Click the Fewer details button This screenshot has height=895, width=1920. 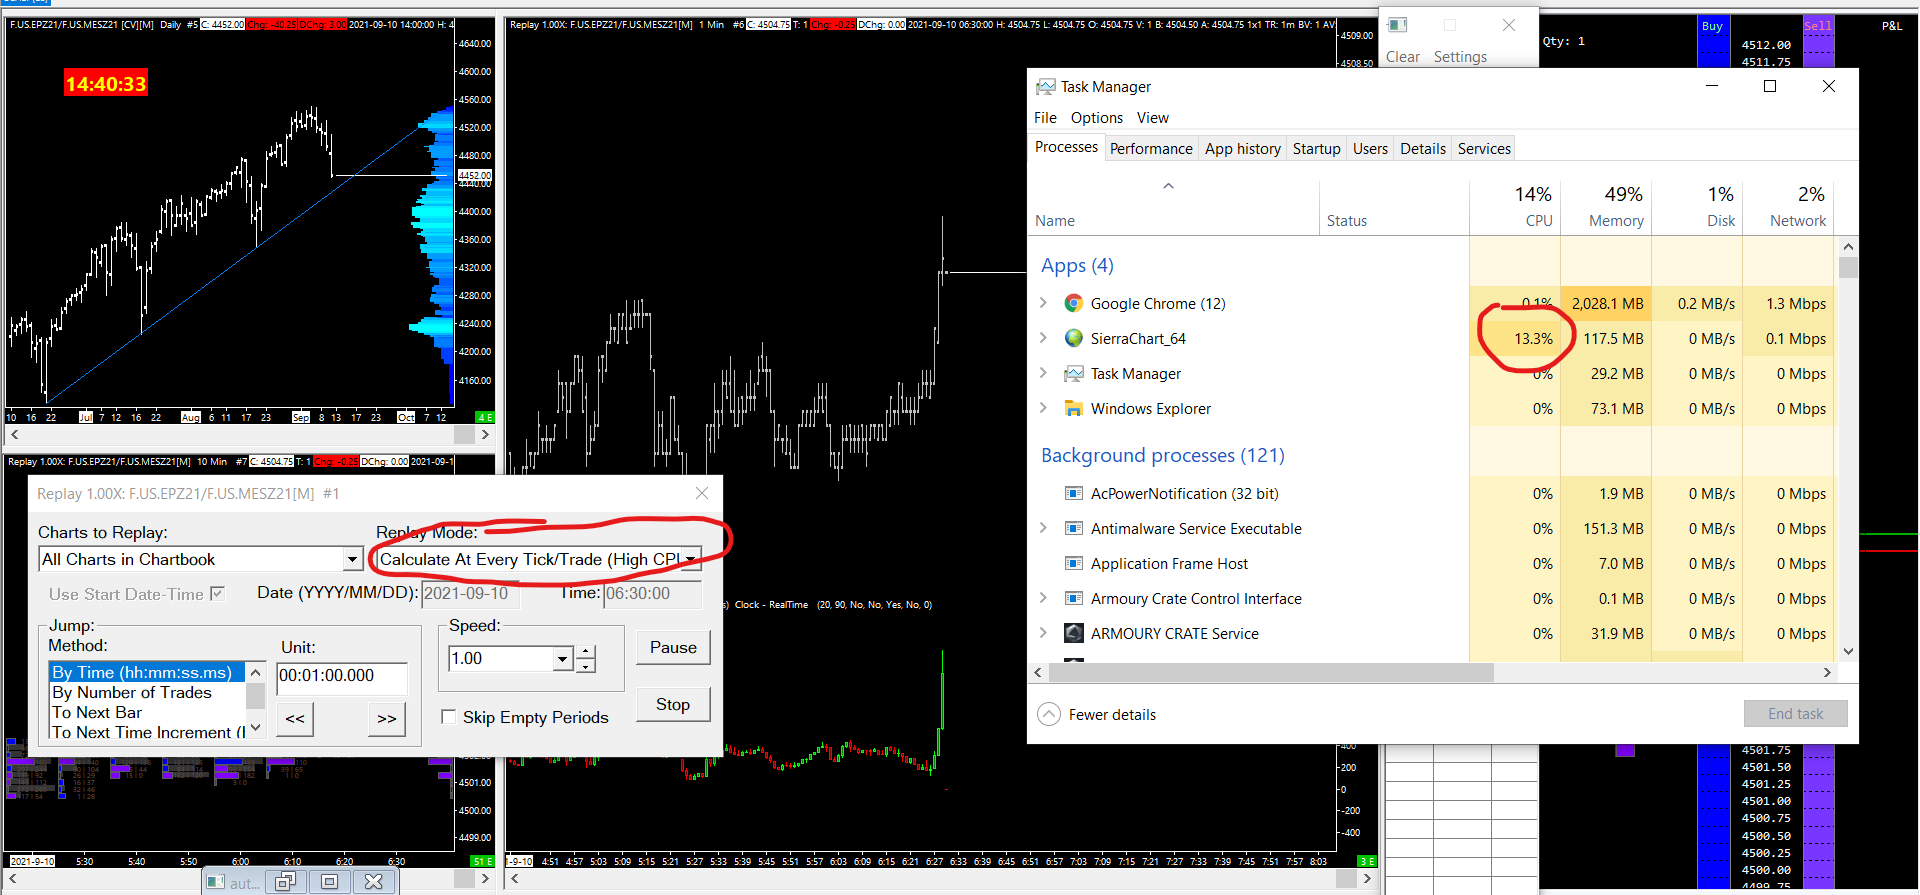point(1097,714)
